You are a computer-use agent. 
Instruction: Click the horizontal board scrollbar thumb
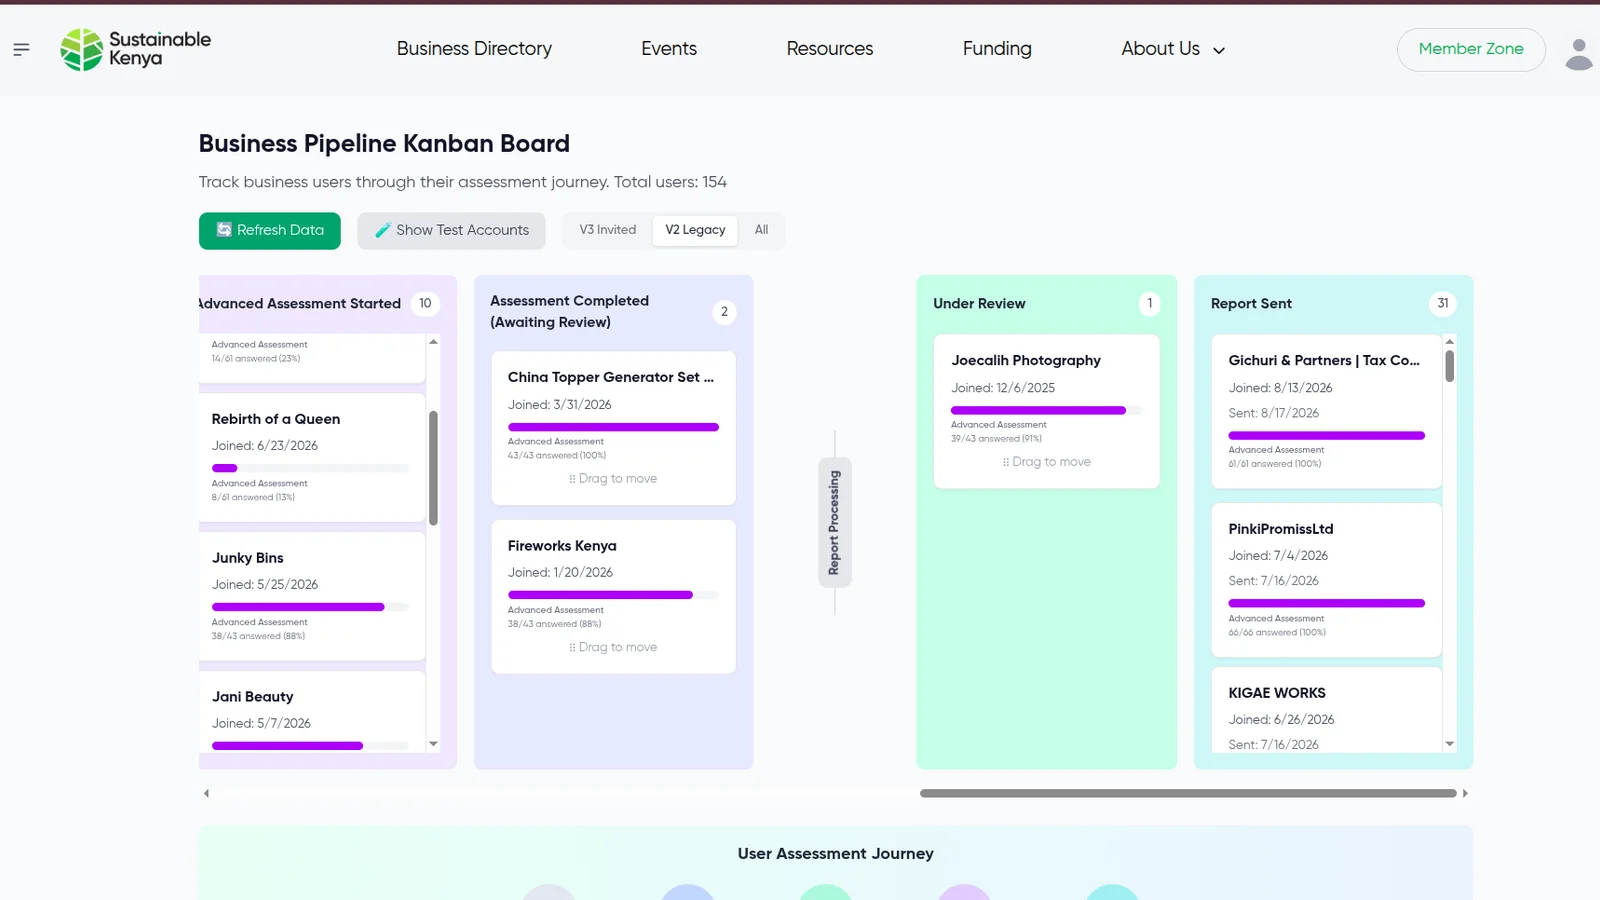tap(1188, 793)
